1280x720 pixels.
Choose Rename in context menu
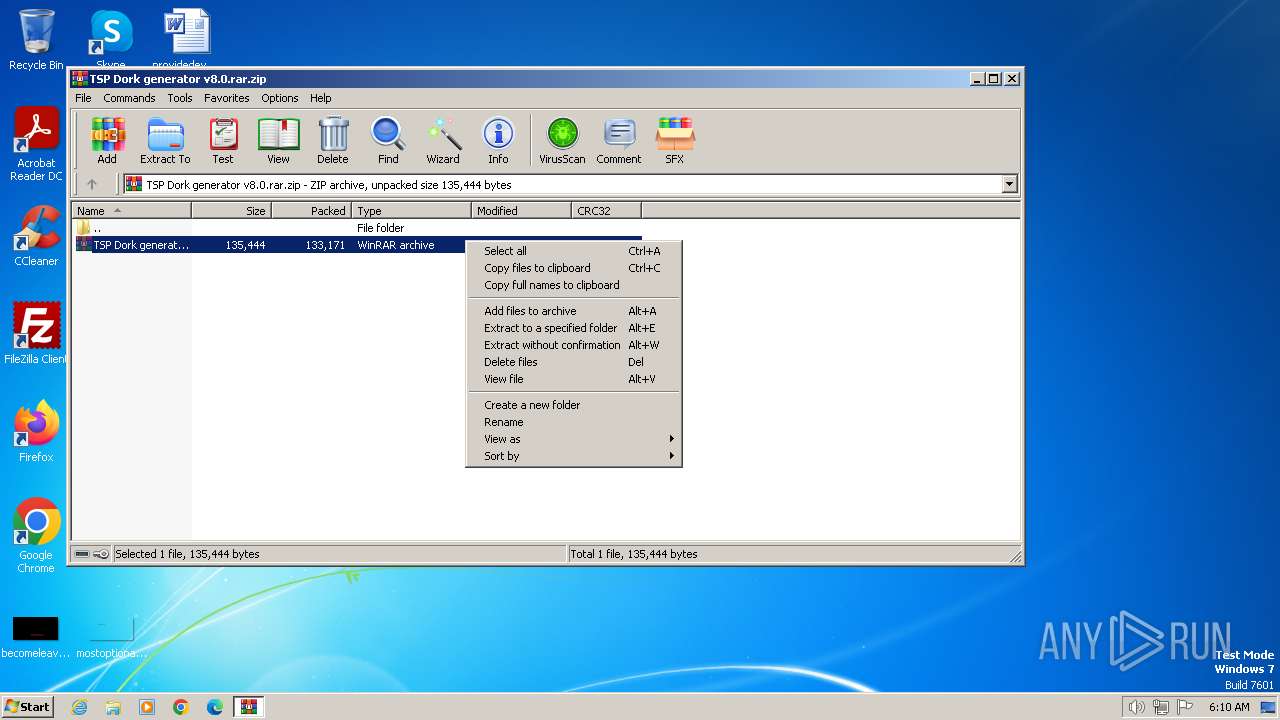574,422
